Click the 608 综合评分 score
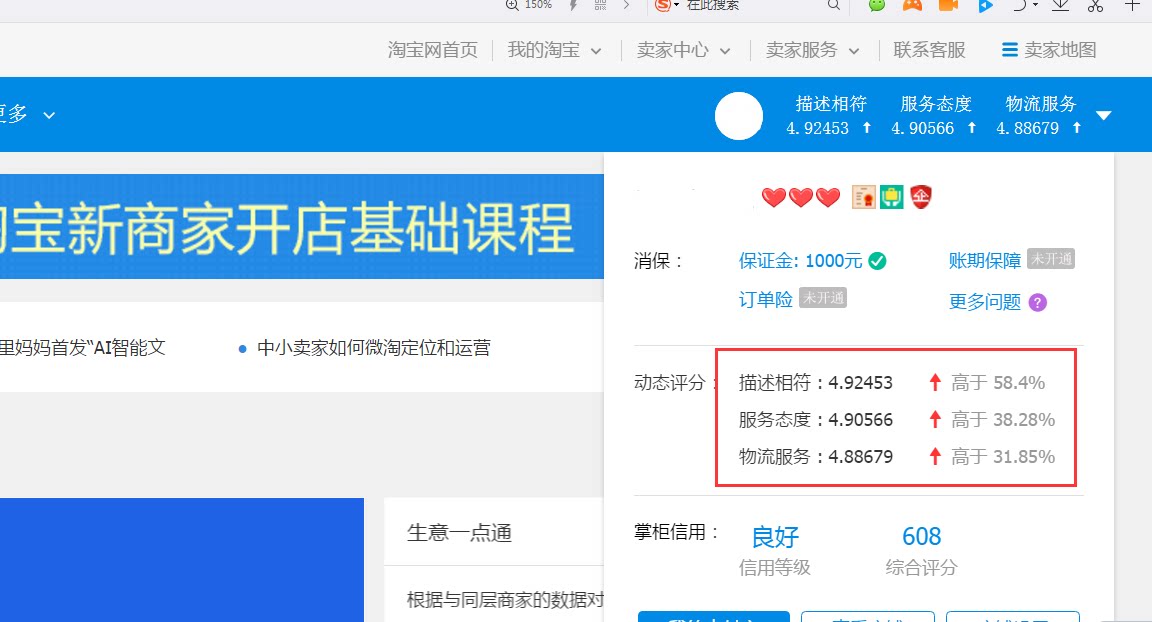 coord(921,536)
